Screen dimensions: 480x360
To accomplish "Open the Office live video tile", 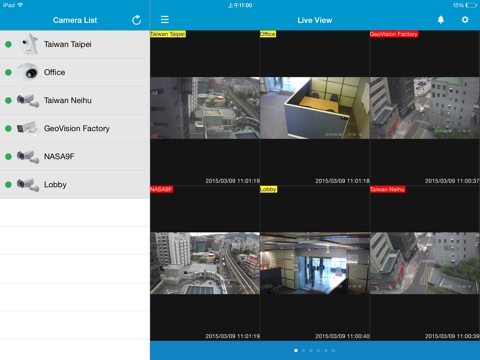I will click(315, 108).
